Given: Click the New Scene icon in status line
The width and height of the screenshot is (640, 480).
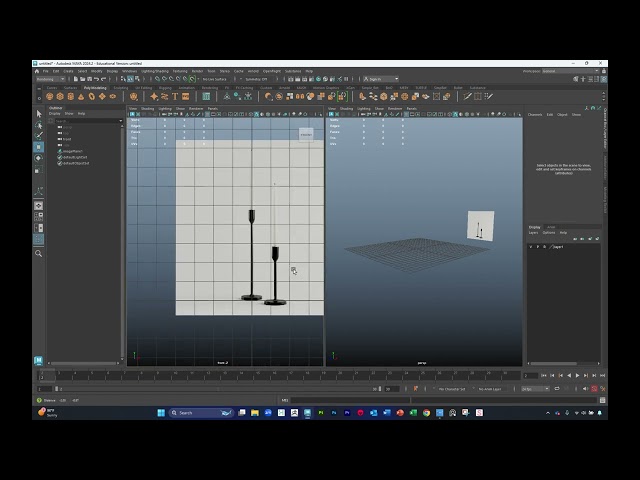Looking at the screenshot, I should point(76,79).
